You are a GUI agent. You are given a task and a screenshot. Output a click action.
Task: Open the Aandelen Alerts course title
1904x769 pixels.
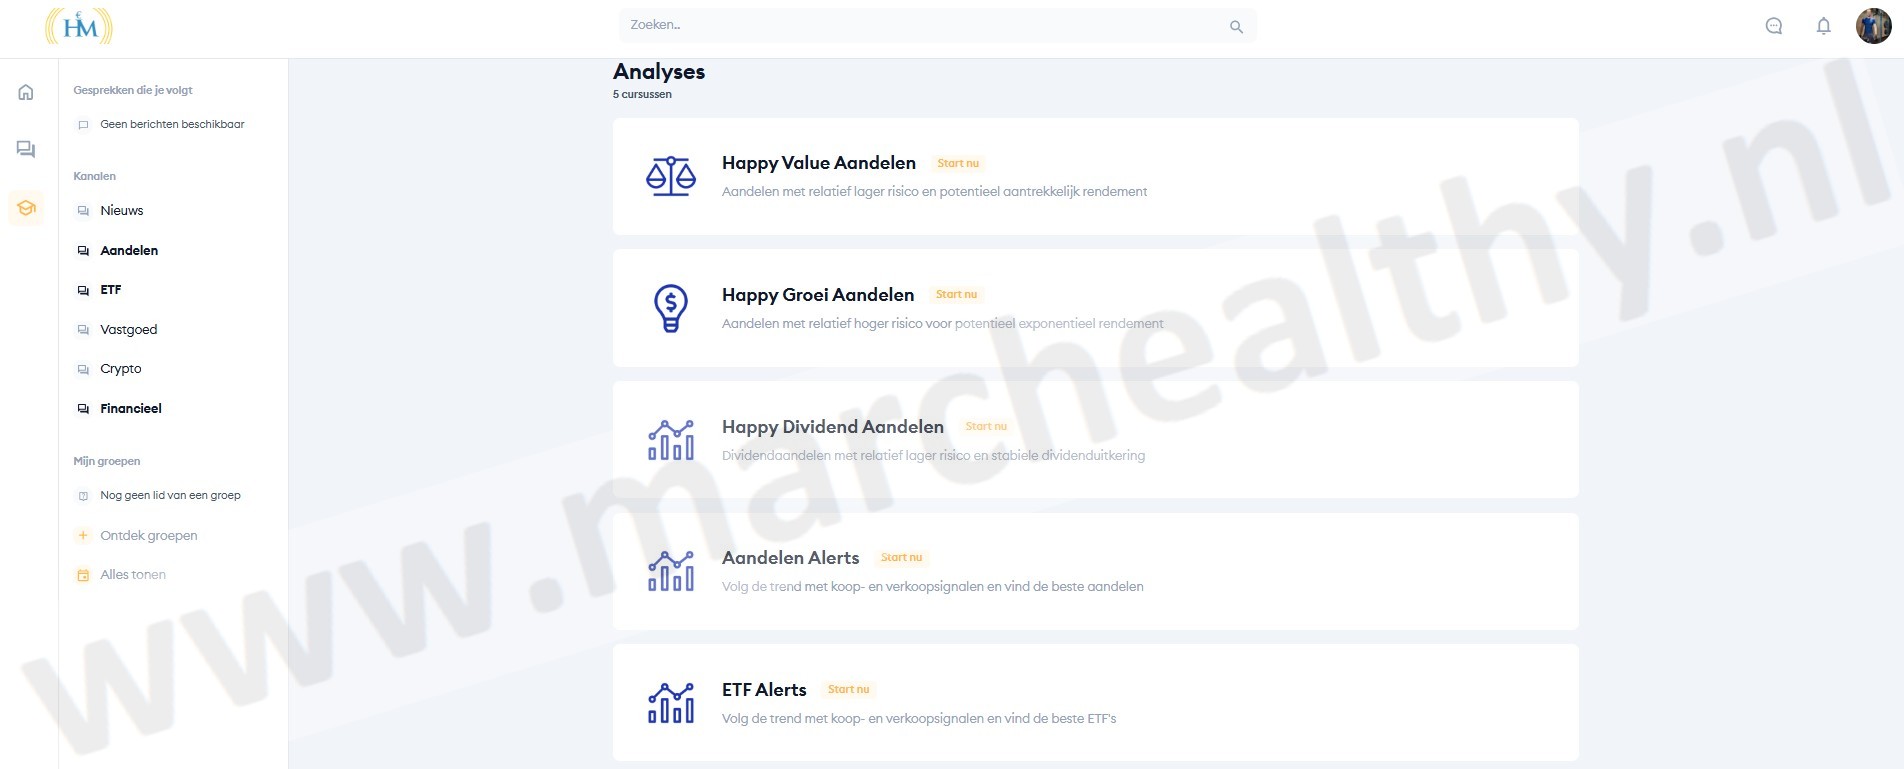click(x=790, y=558)
